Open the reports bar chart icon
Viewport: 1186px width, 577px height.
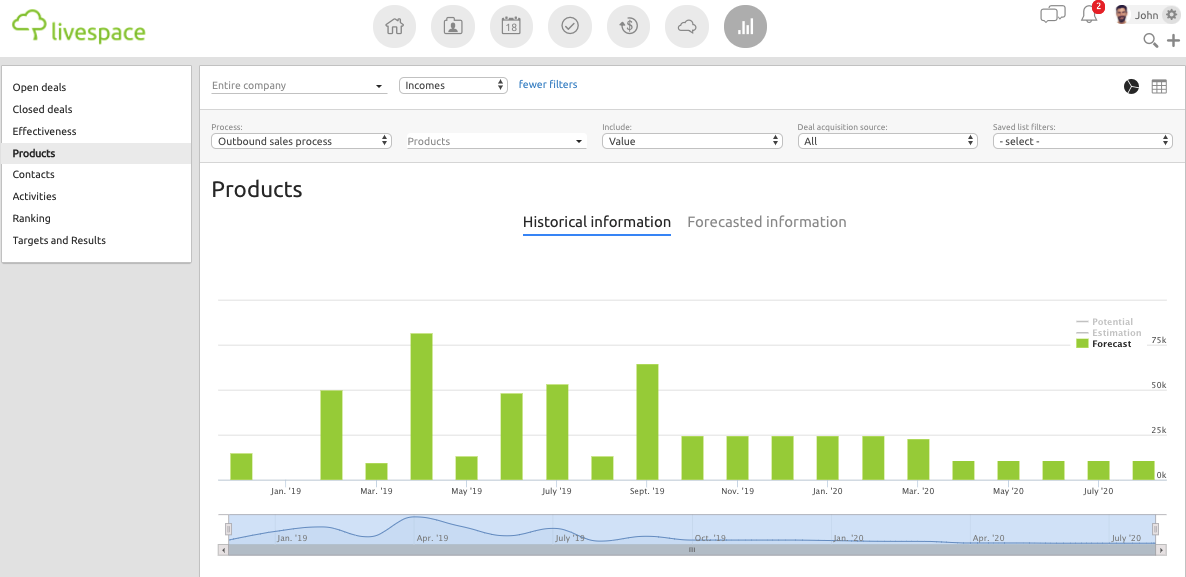[746, 26]
